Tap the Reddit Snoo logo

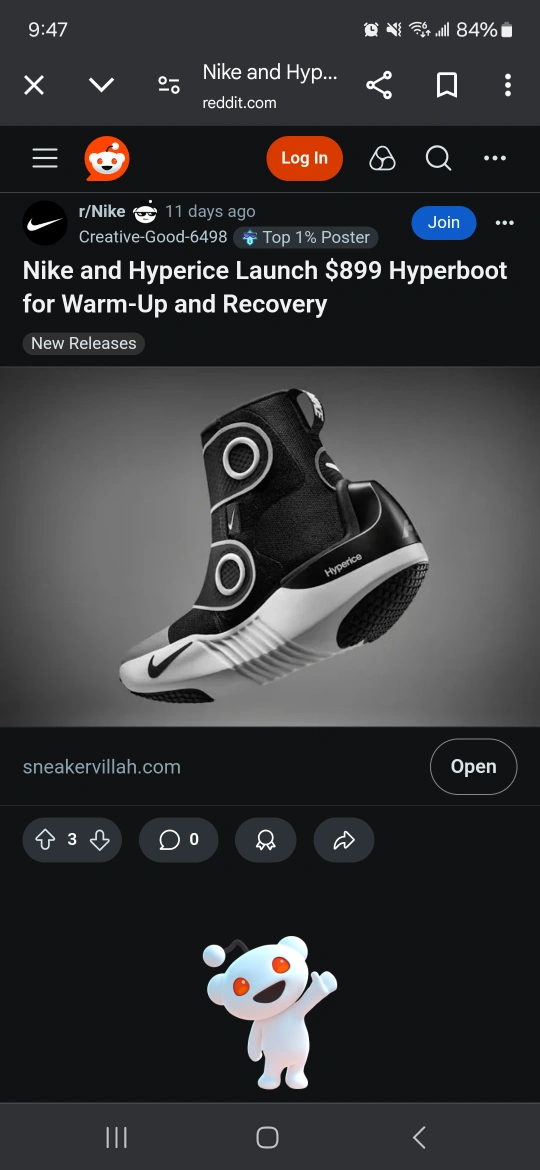click(107, 158)
